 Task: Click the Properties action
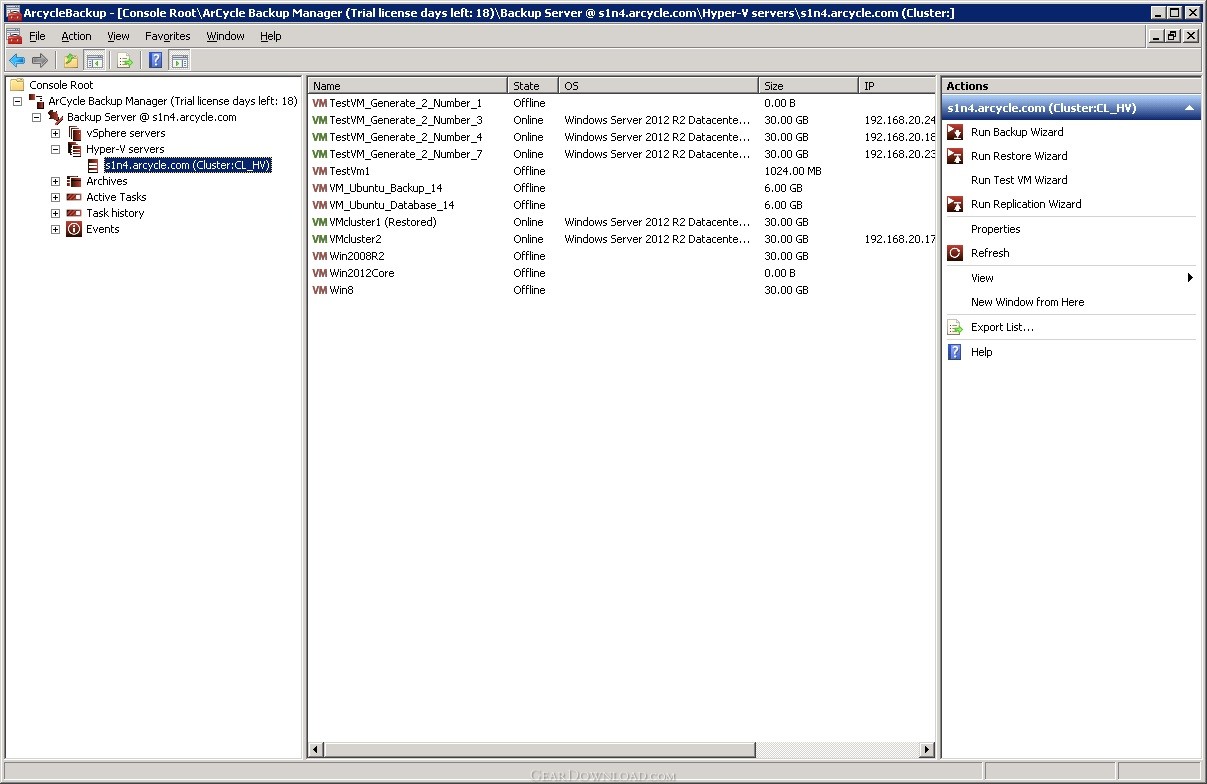pos(995,229)
